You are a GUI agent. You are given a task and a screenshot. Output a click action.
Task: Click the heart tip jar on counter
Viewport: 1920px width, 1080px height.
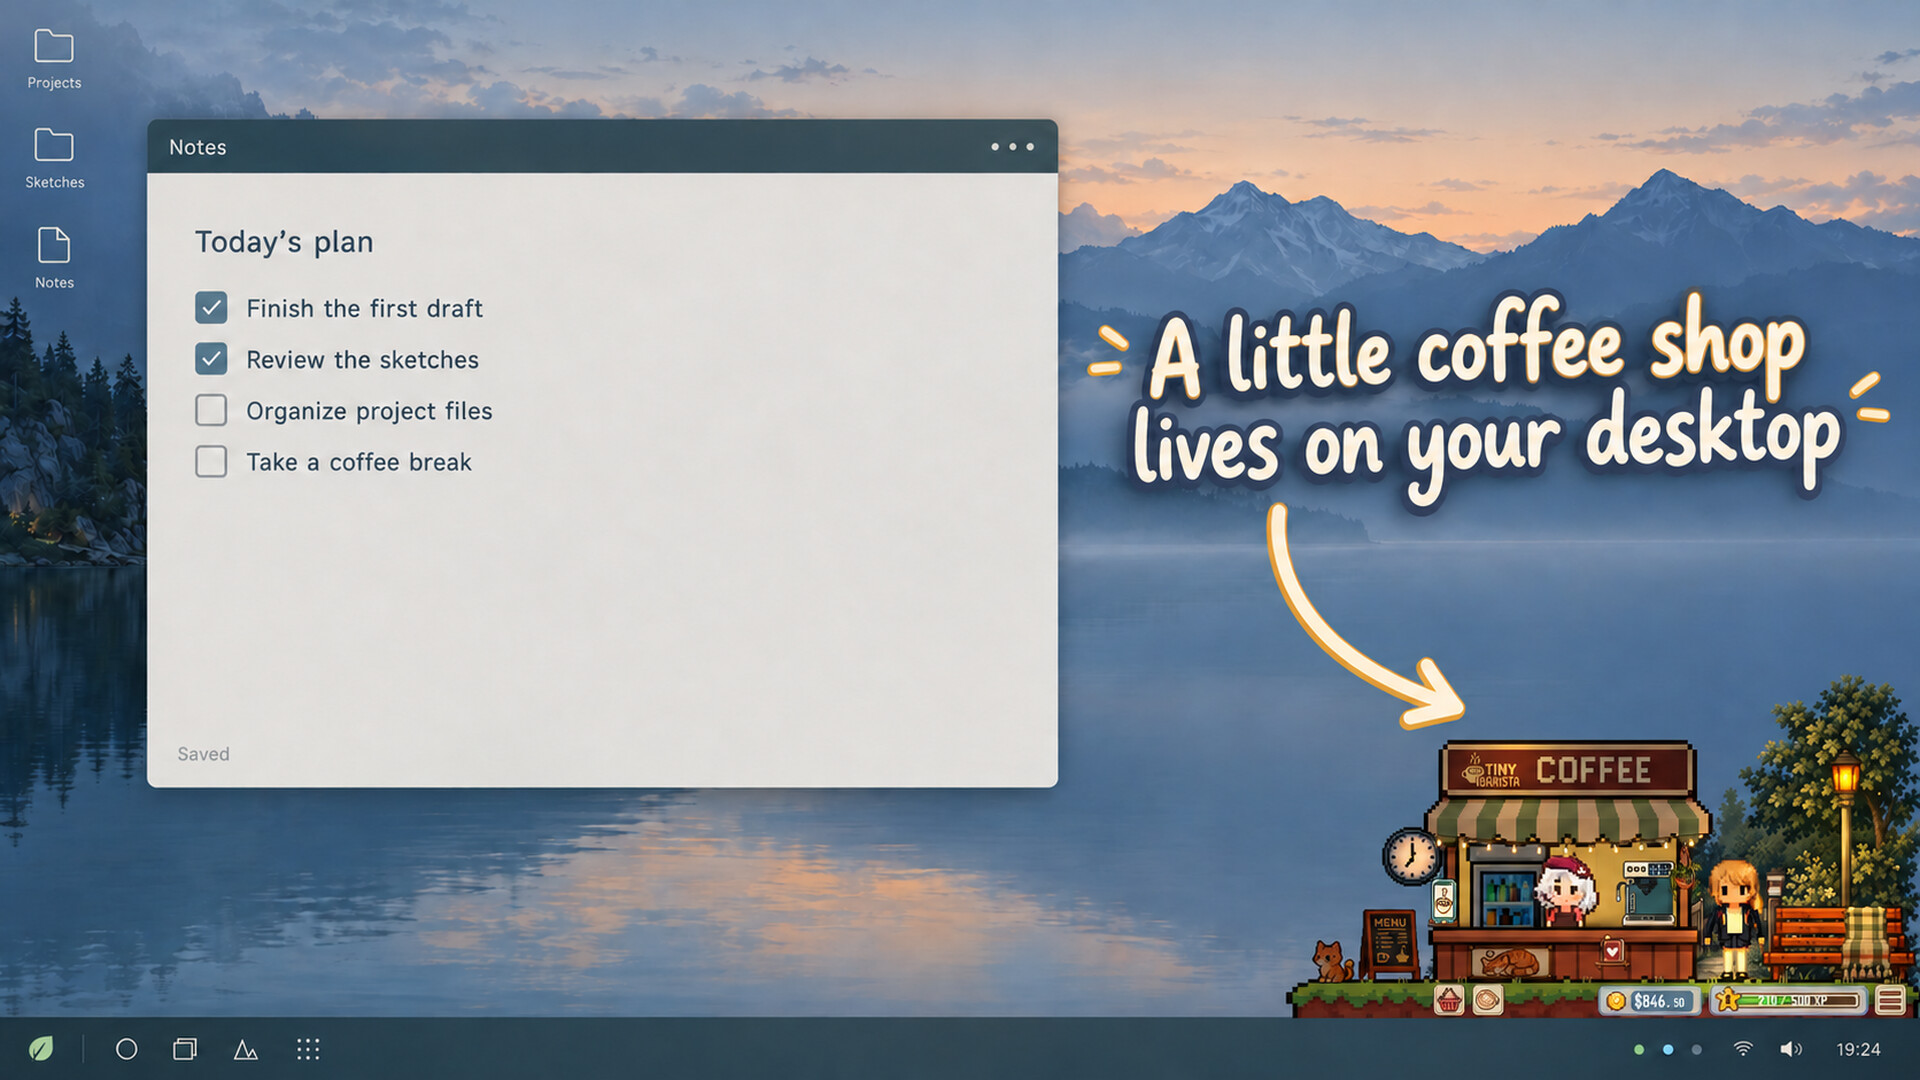[x=1611, y=950]
